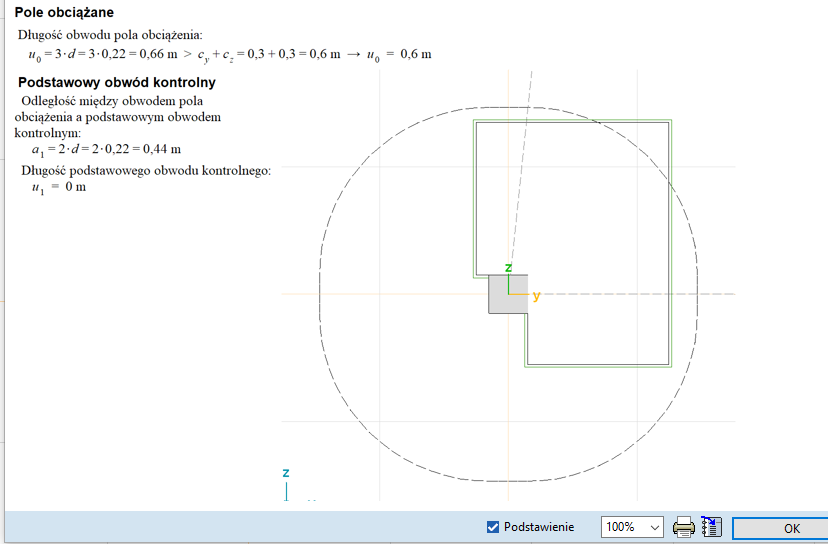Select the heading 'Podstawowy obwód kontrolny'

point(117,82)
